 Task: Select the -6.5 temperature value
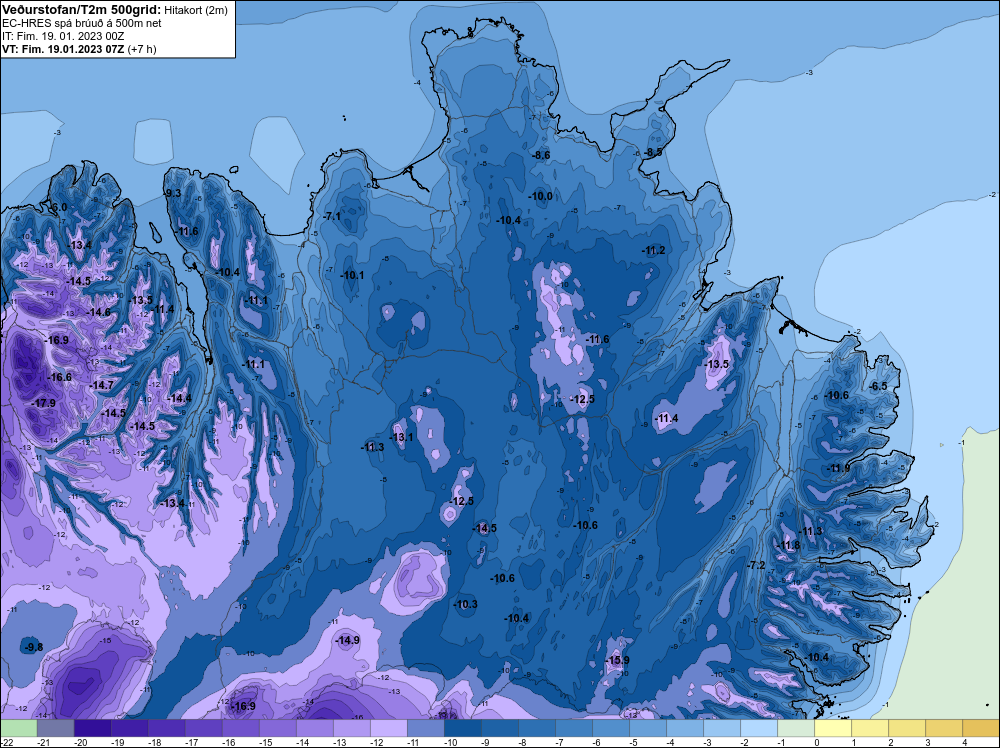[878, 386]
